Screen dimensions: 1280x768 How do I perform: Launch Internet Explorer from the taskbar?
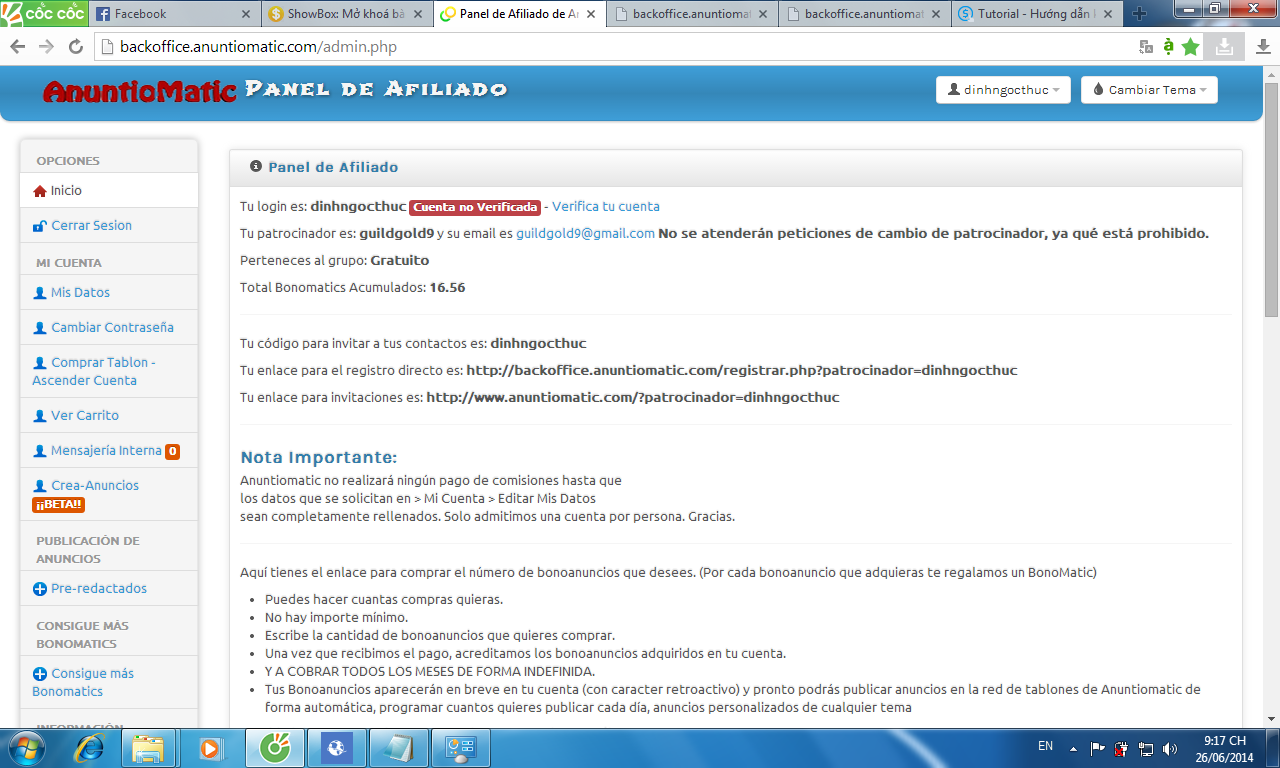pos(89,747)
